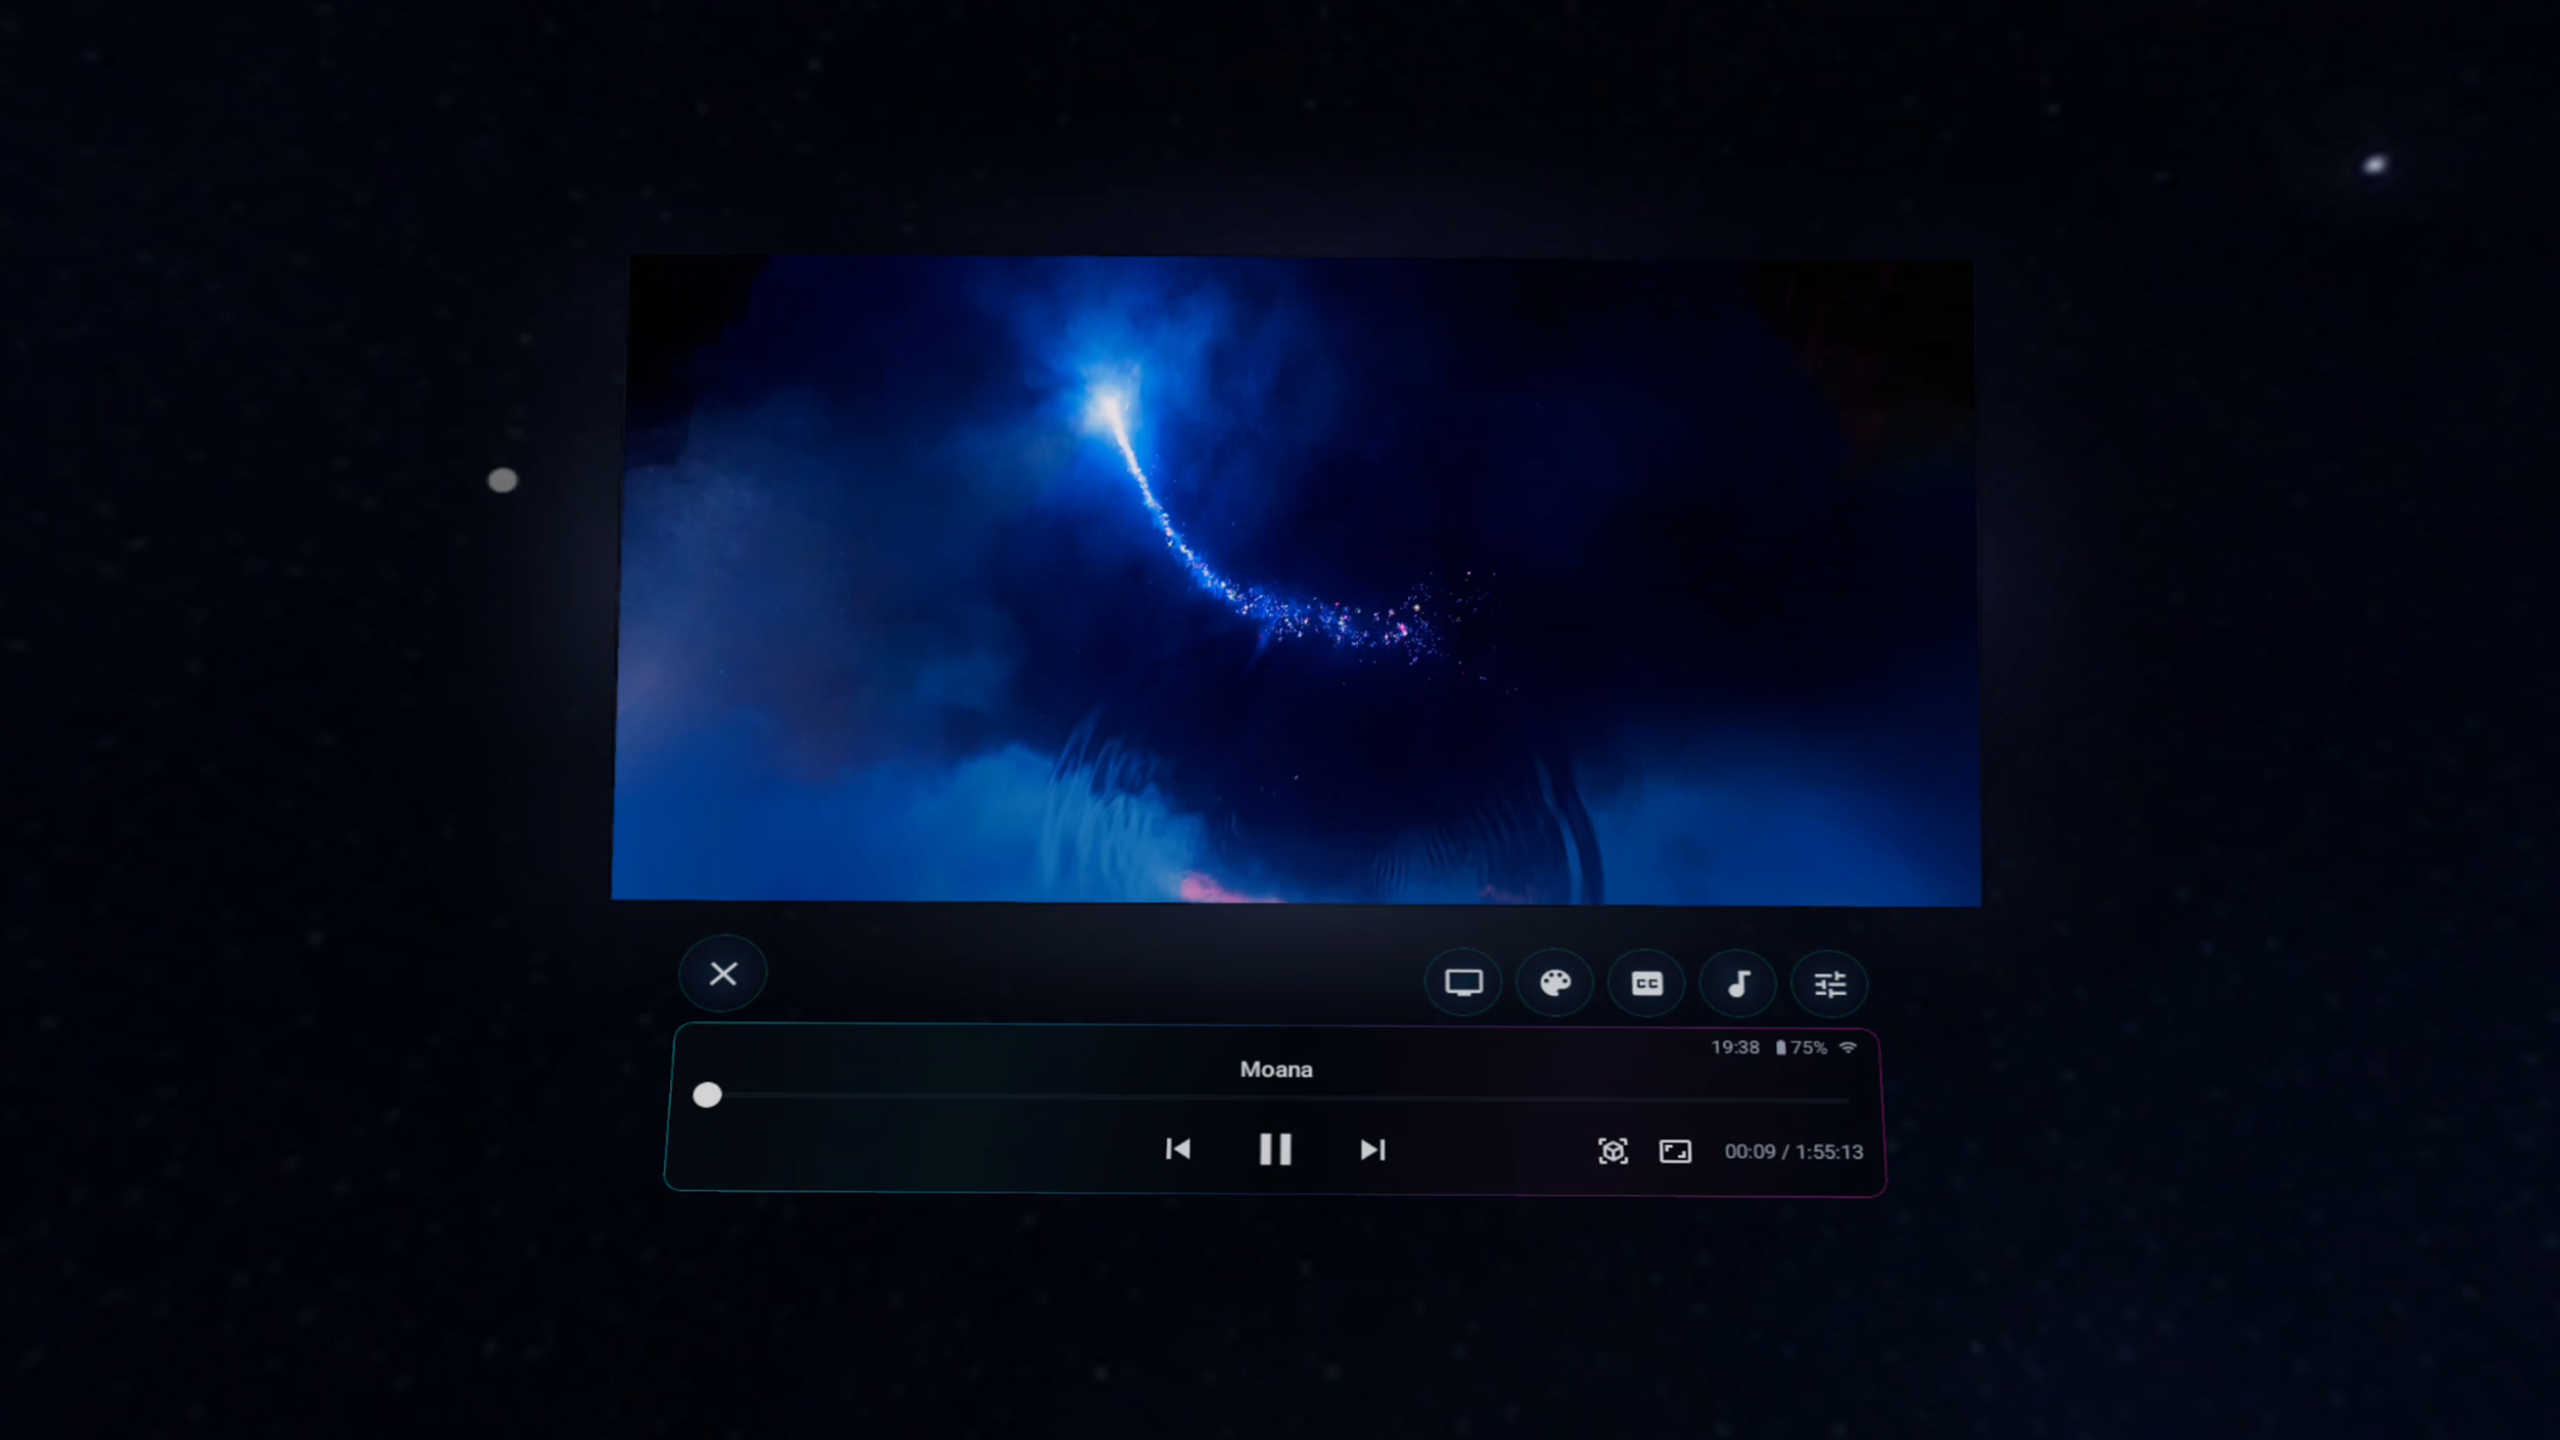Screen dimensions: 2560x1440
Task: Skip to the previous video
Action: [1178, 1149]
